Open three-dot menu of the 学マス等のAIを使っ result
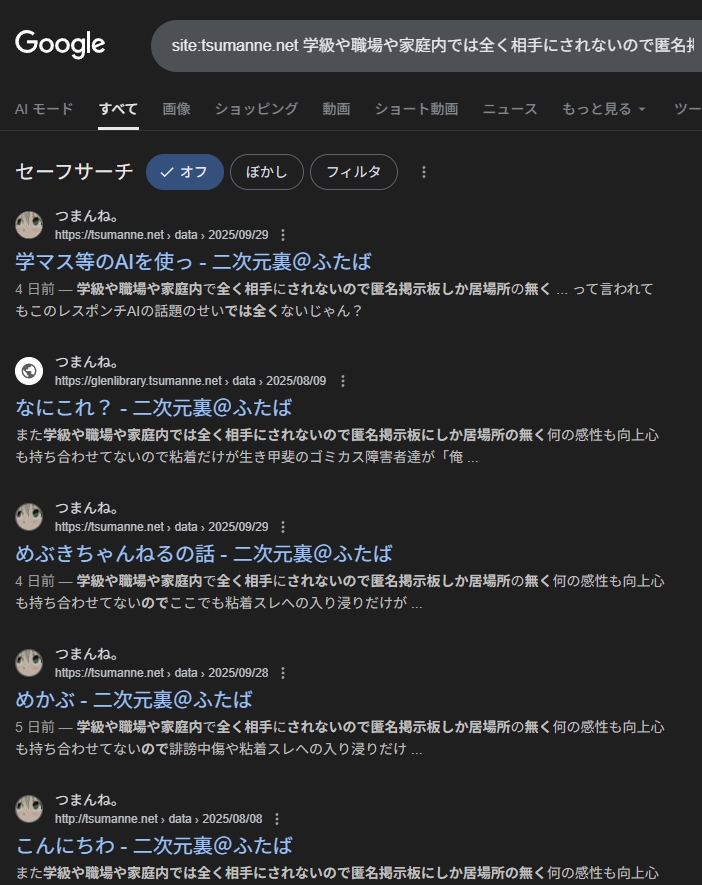Screen dimensions: 702x885 tap(283, 235)
